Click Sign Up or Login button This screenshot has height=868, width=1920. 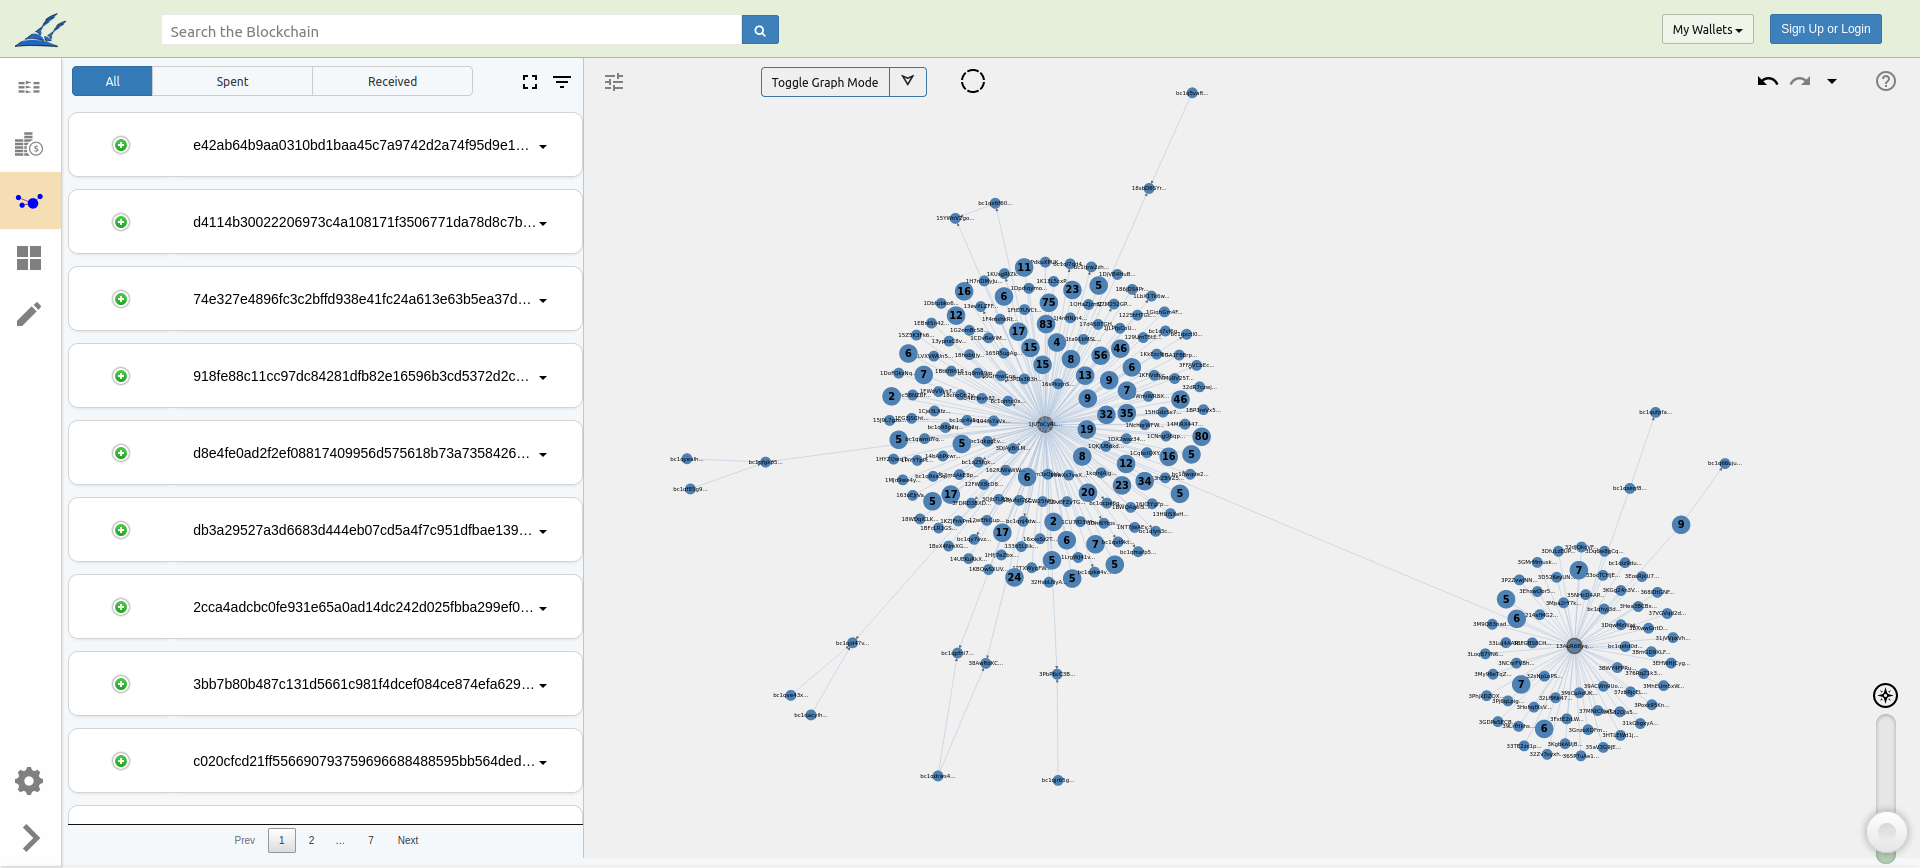[1825, 29]
